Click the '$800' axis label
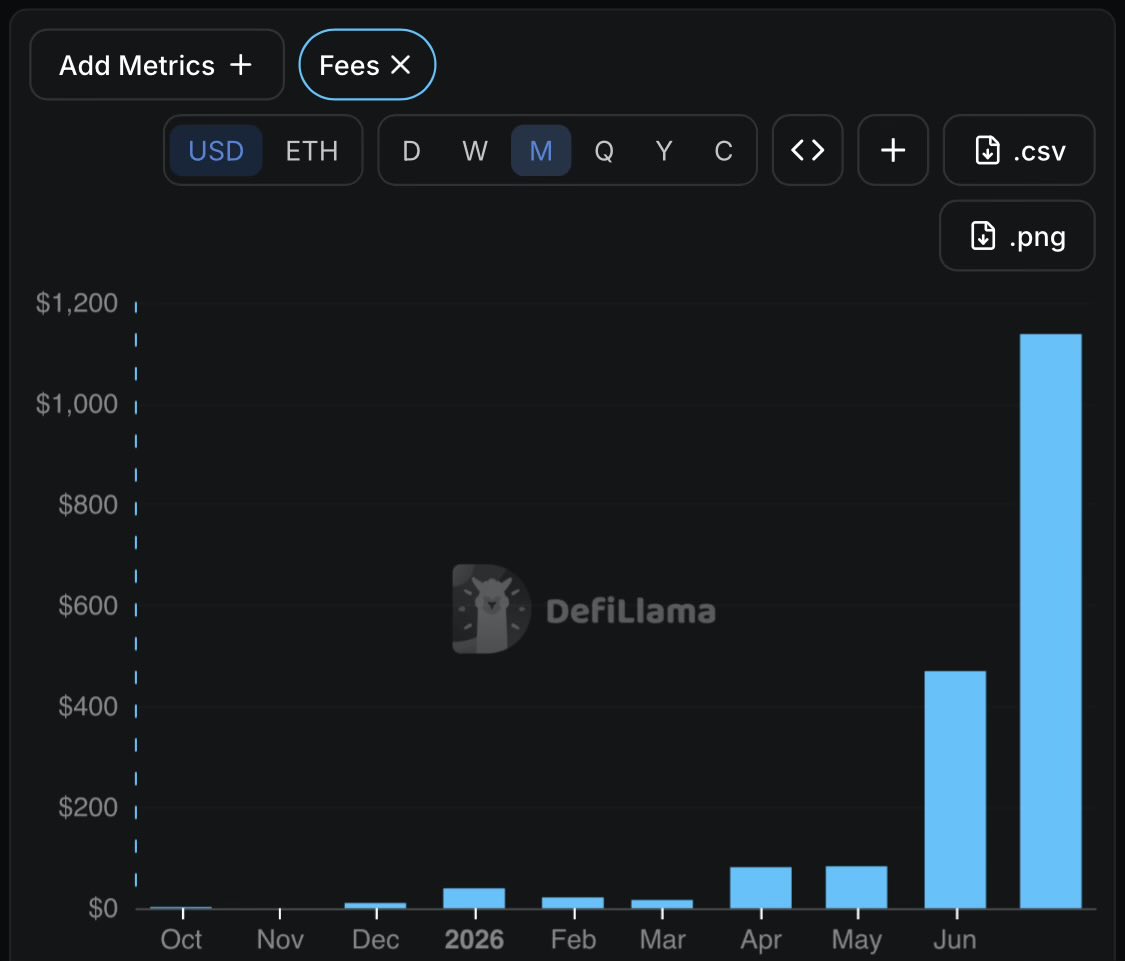 pos(88,505)
